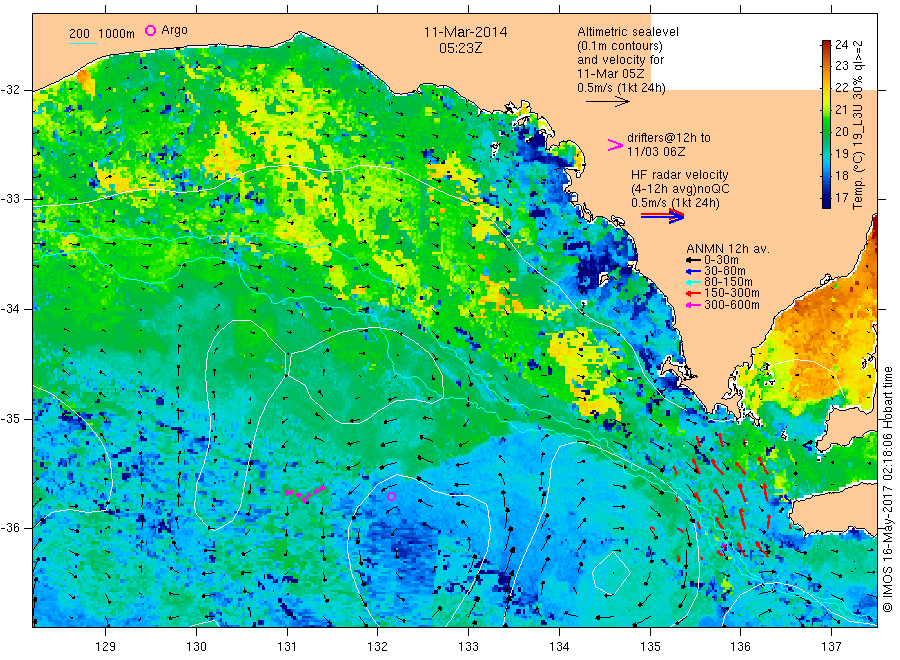The image size is (900, 660).
Task: Click the colorbar tick label 21
Action: click(841, 110)
